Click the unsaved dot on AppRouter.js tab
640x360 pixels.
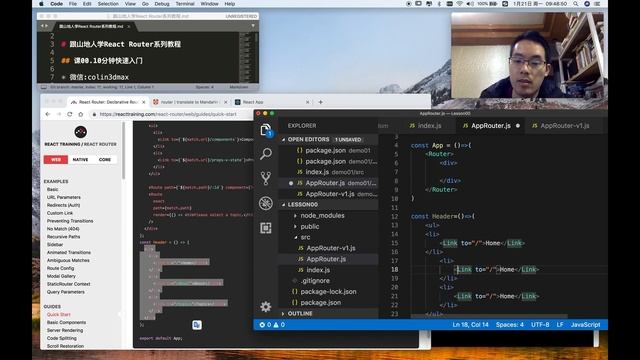click(x=518, y=126)
